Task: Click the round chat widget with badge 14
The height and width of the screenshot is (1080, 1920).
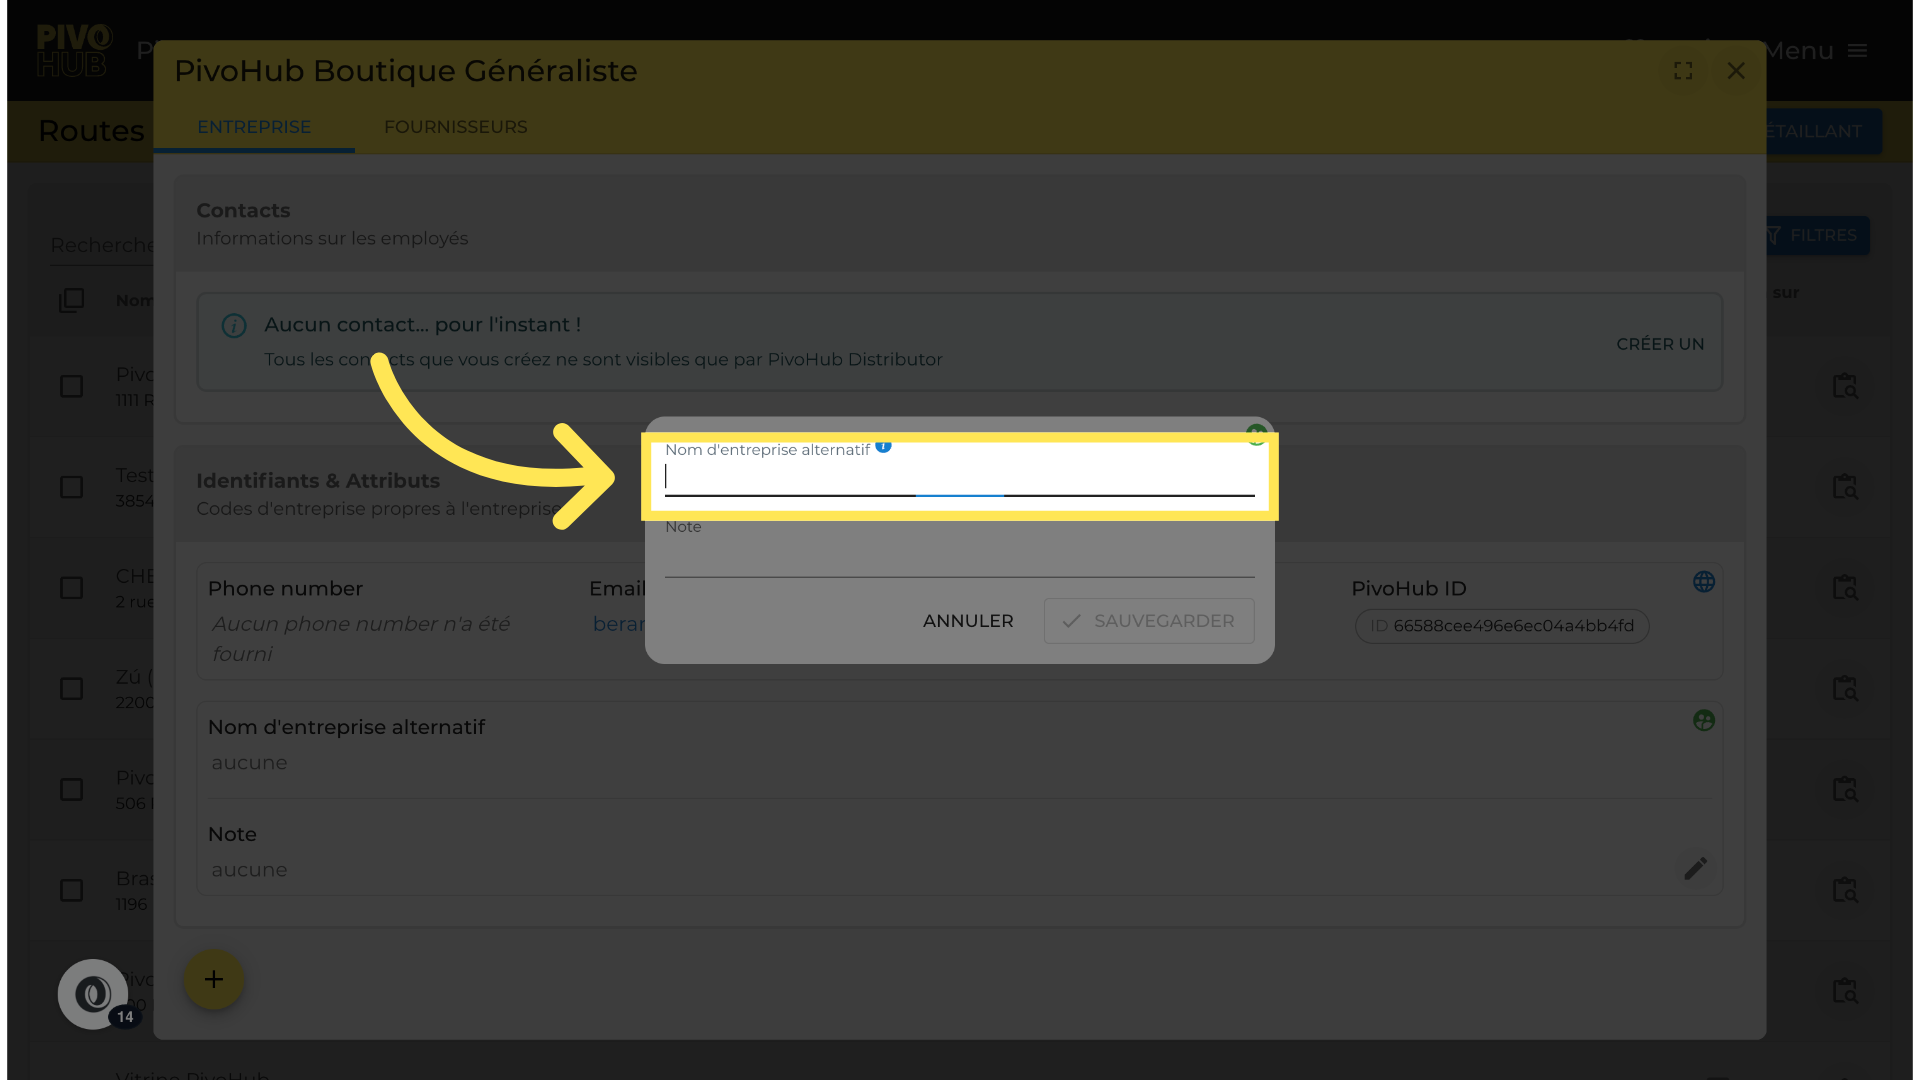Action: coord(94,994)
